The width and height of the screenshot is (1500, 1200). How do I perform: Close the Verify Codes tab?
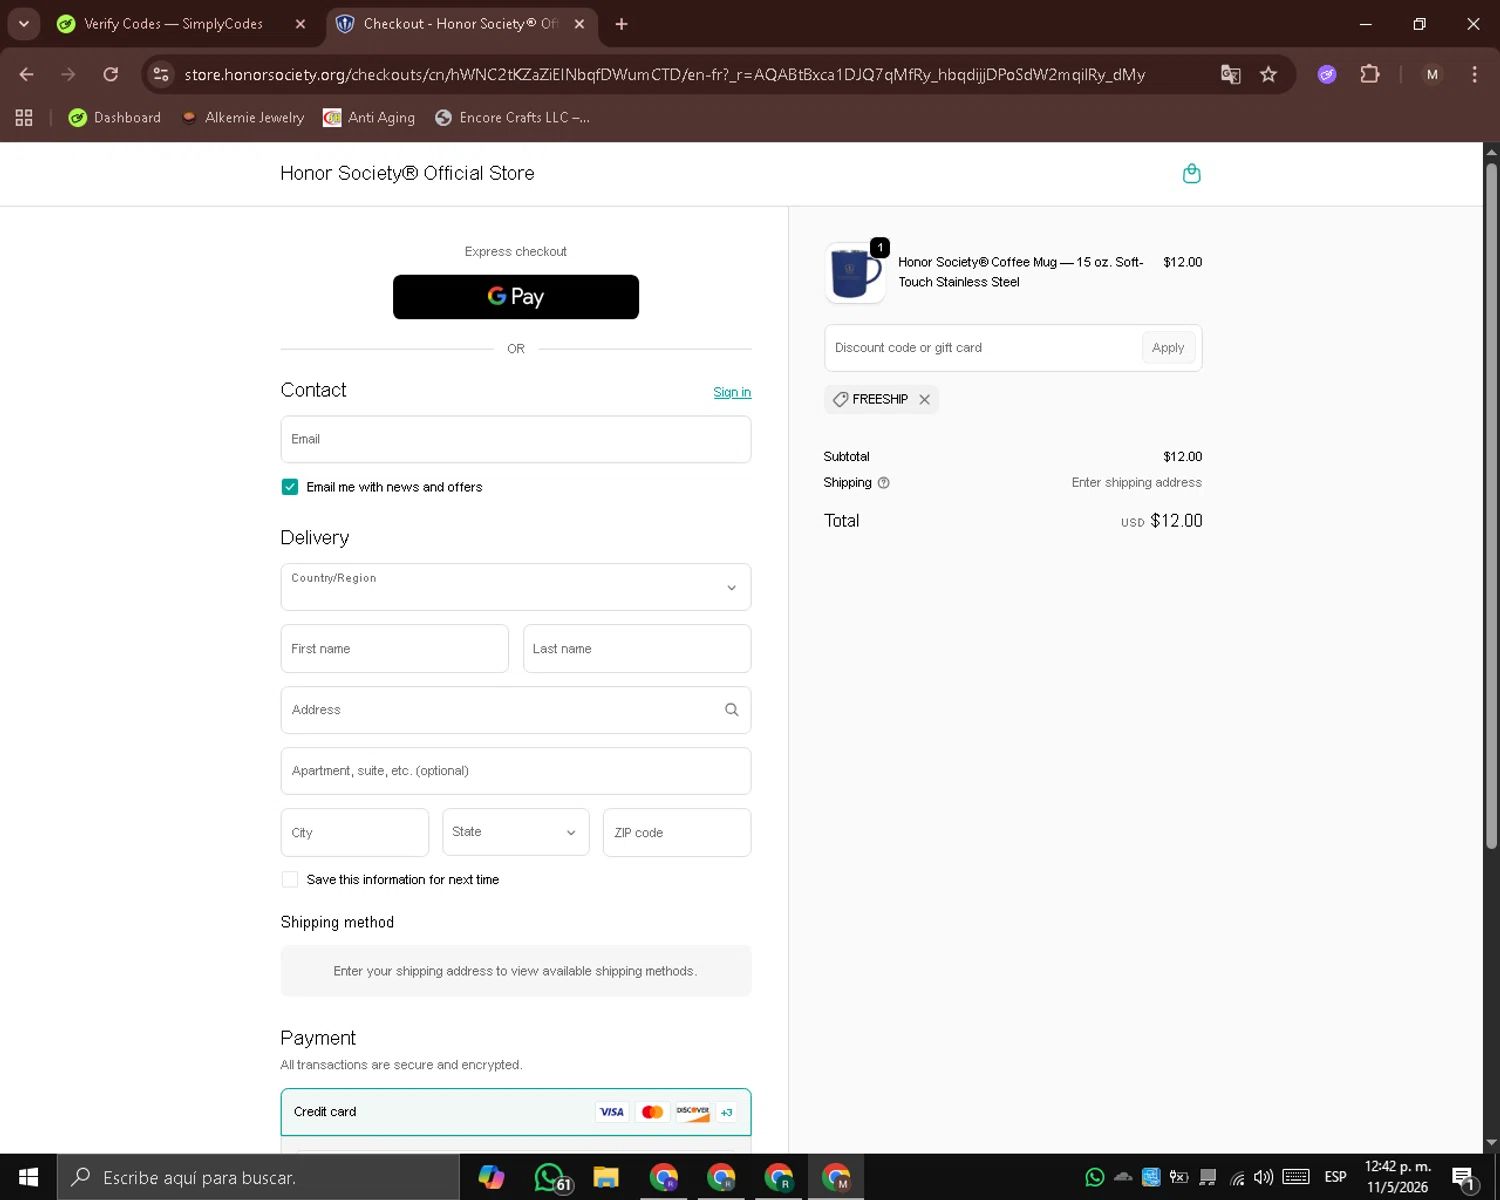pyautogui.click(x=300, y=24)
